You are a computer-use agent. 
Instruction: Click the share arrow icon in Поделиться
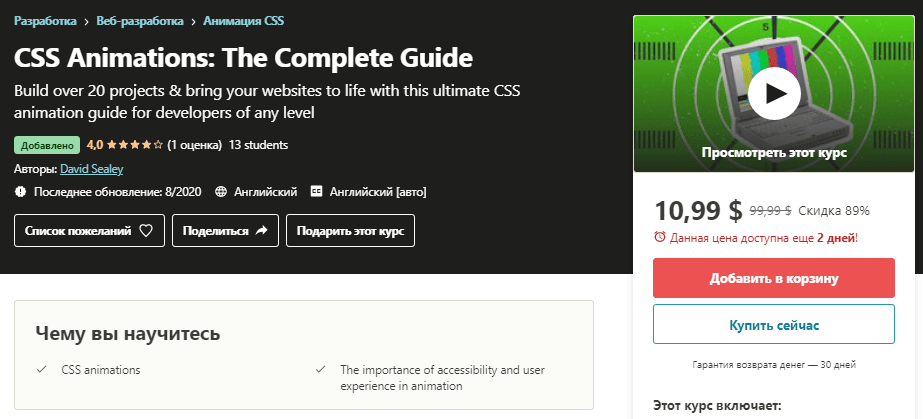[x=261, y=231]
